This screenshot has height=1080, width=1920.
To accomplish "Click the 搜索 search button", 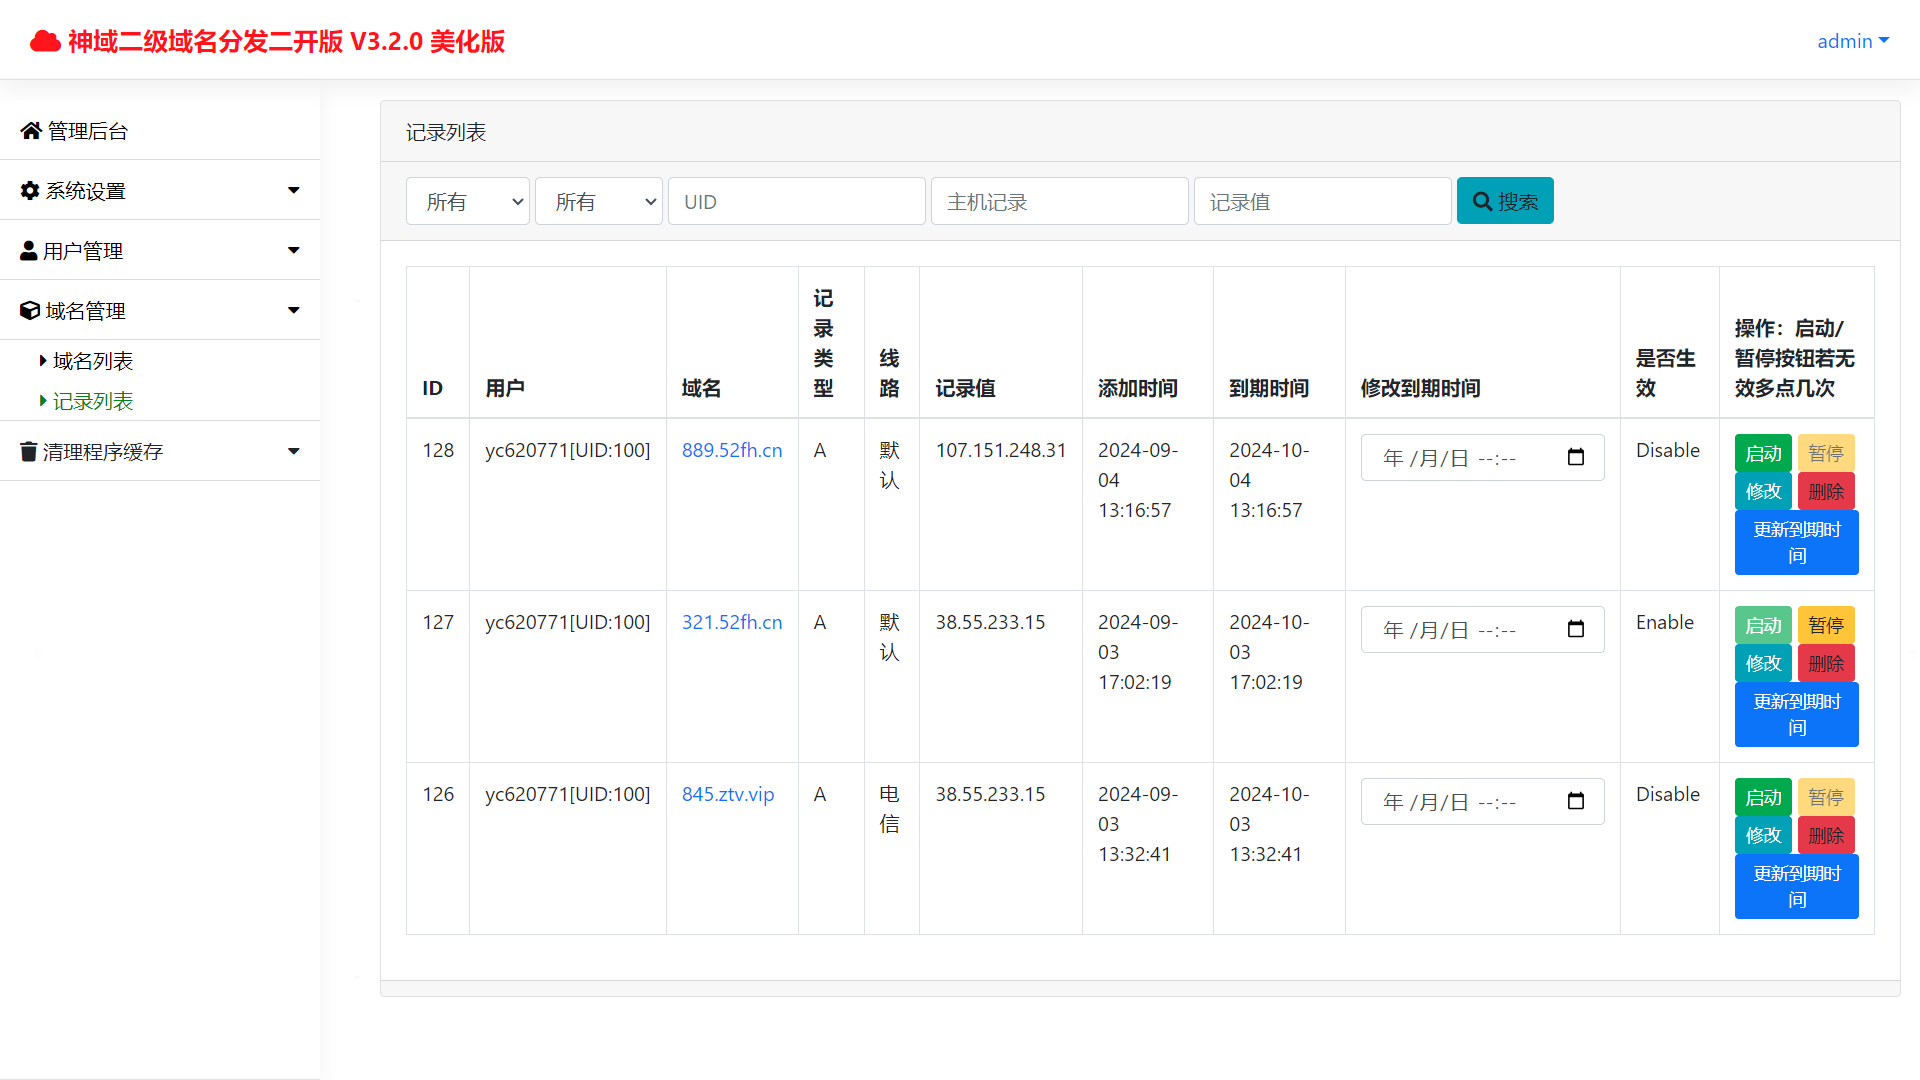I will 1504,201.
